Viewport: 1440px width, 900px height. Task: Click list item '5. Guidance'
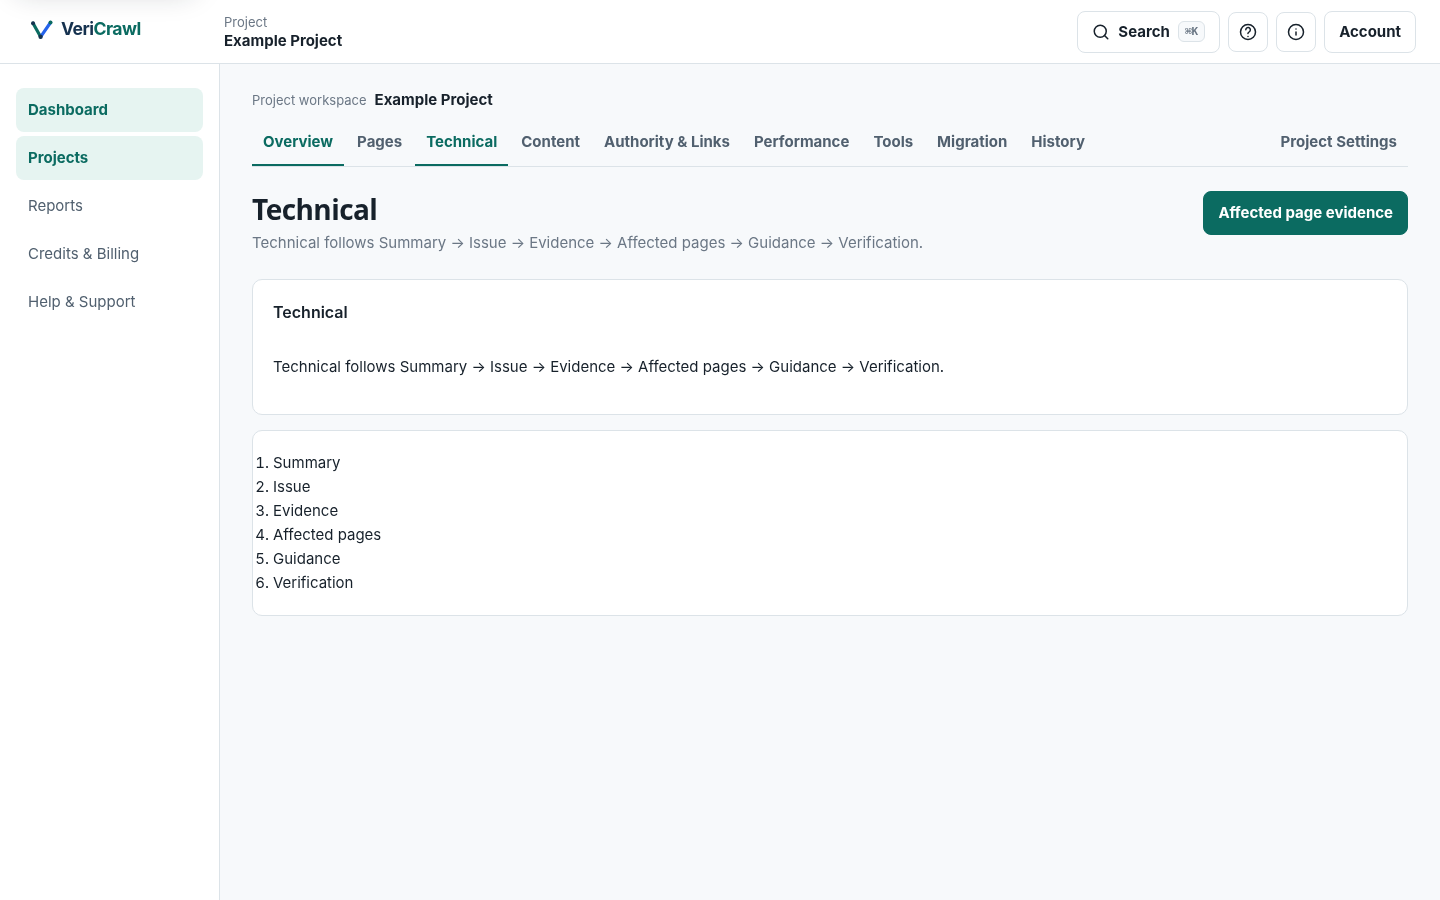pos(298,559)
